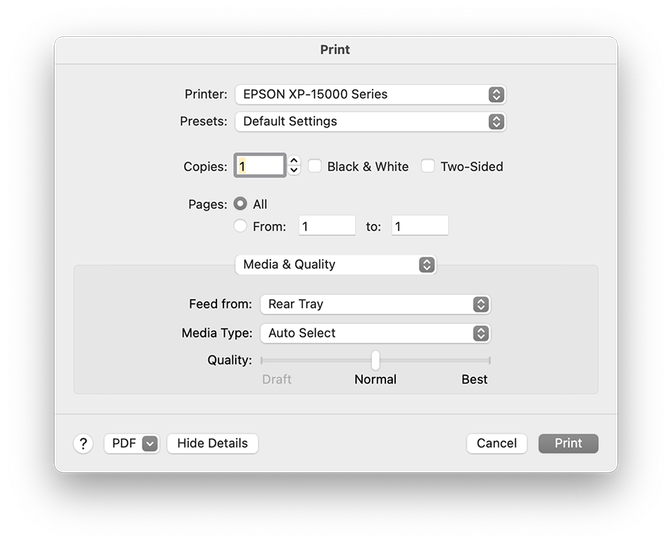Expand the Media Type Auto Select dropdown
Image resolution: width=672 pixels, height=544 pixels.
click(x=375, y=333)
